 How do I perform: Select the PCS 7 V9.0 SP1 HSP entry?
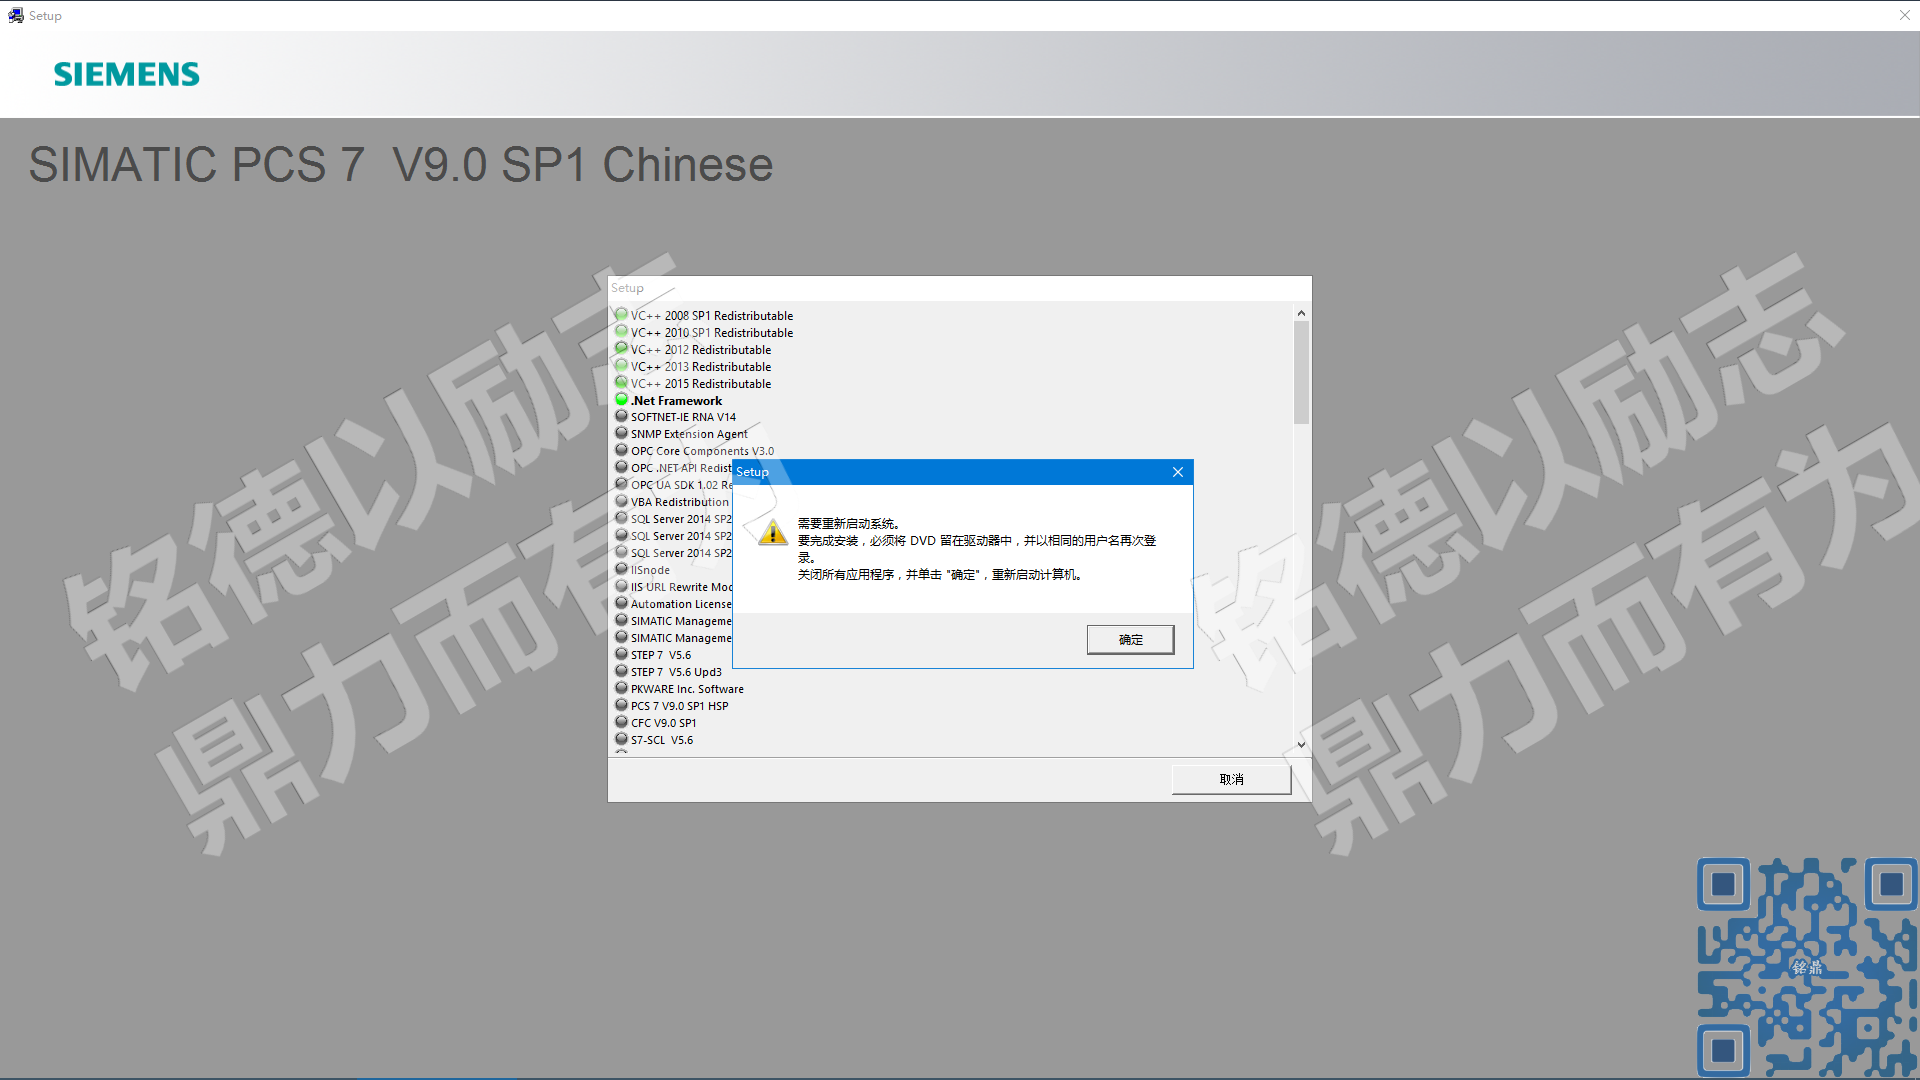pos(680,707)
